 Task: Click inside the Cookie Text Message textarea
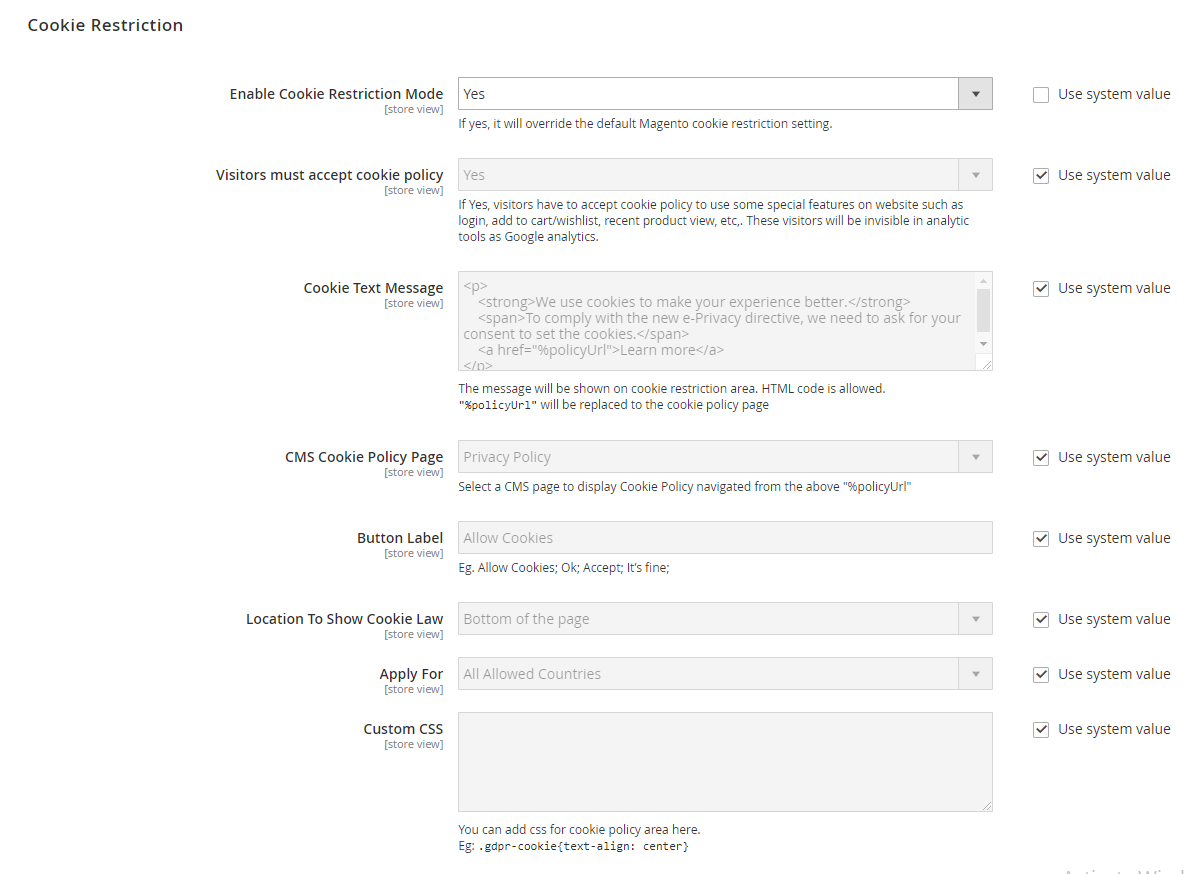(x=715, y=321)
